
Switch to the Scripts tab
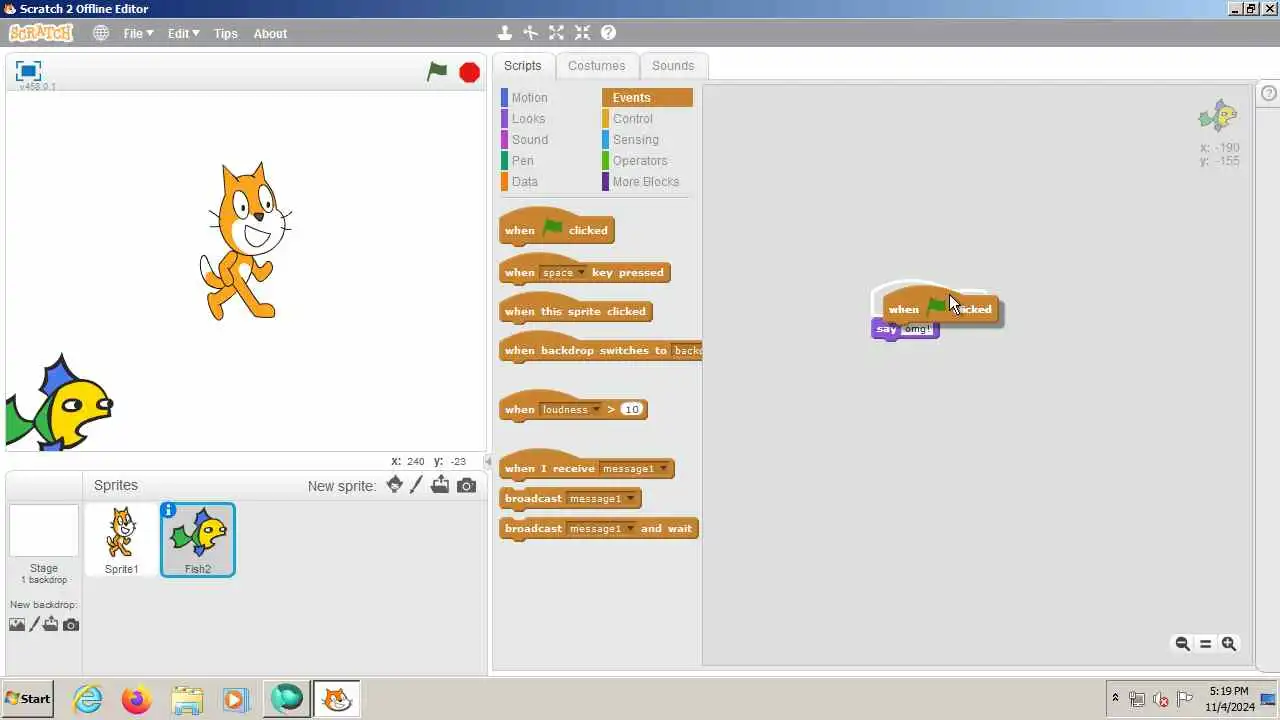(x=522, y=65)
